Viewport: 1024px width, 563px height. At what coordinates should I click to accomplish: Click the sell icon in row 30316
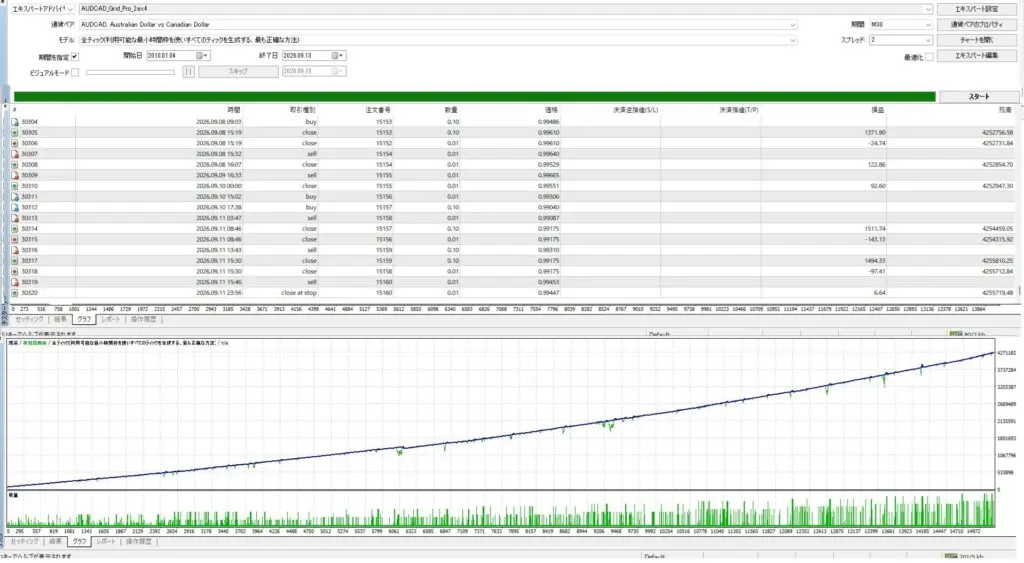point(14,250)
